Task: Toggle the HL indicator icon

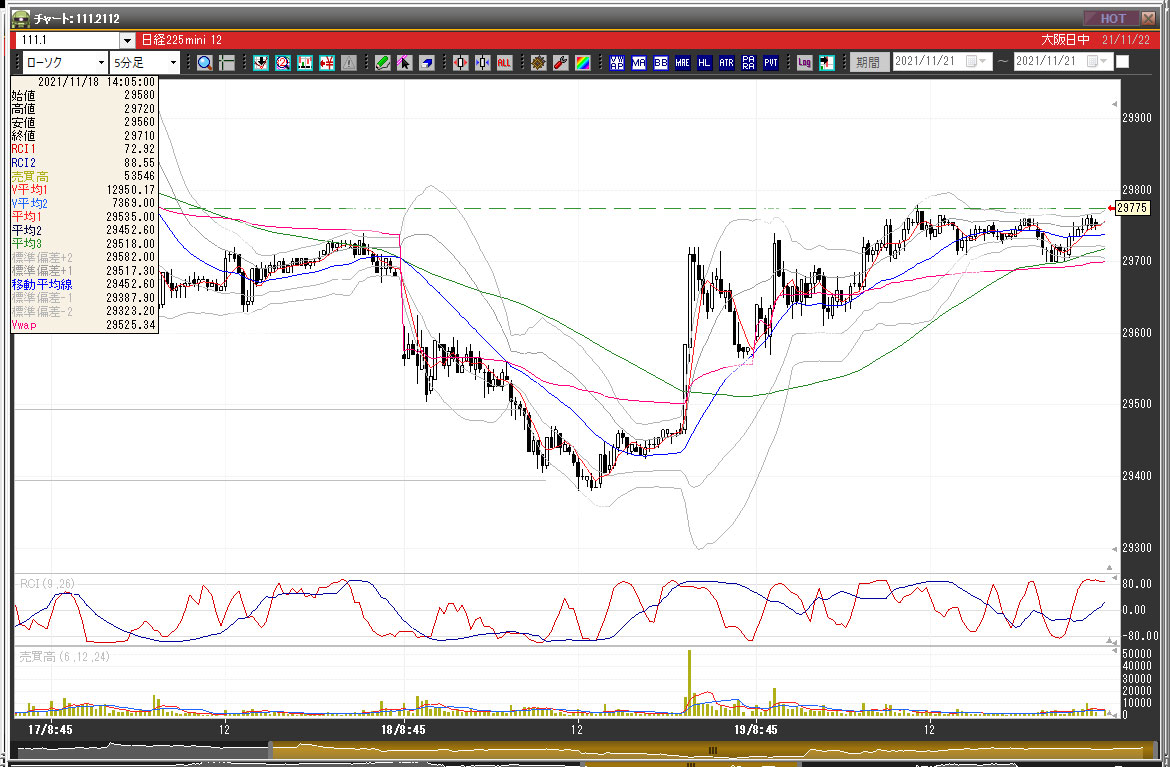Action: click(704, 63)
